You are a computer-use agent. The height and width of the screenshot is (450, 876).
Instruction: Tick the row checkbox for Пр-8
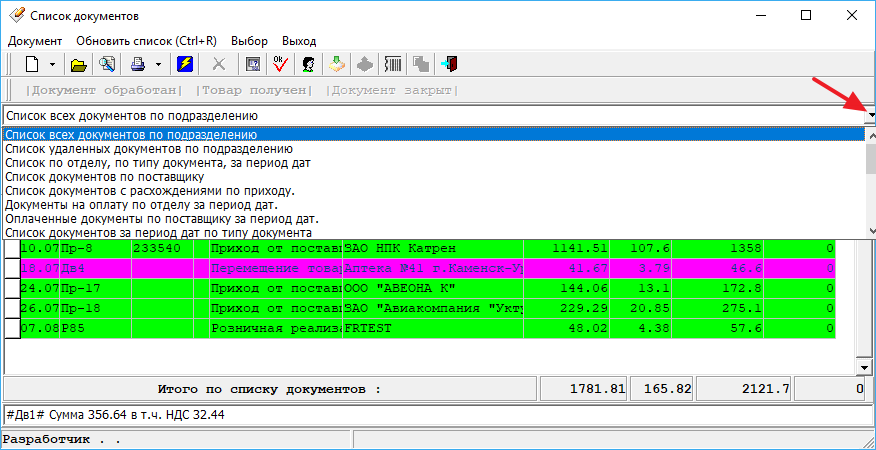pyautogui.click(x=12, y=248)
